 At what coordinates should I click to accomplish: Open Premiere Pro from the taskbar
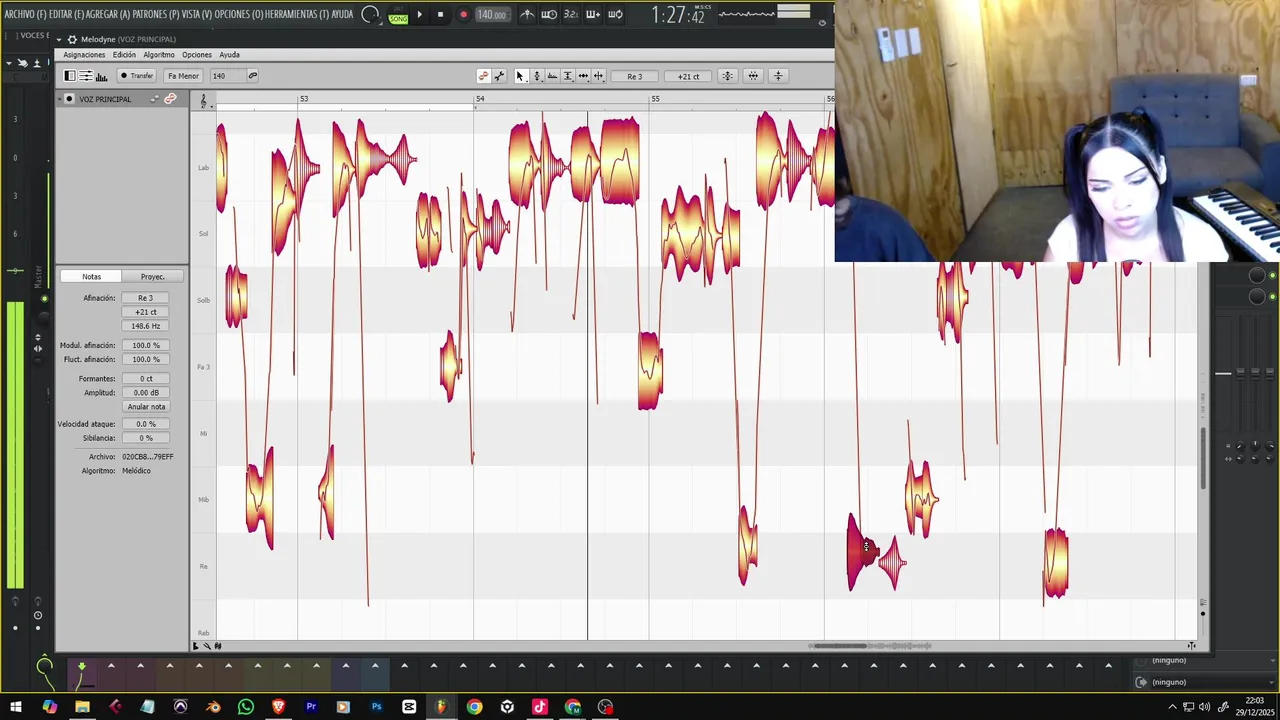(x=311, y=707)
